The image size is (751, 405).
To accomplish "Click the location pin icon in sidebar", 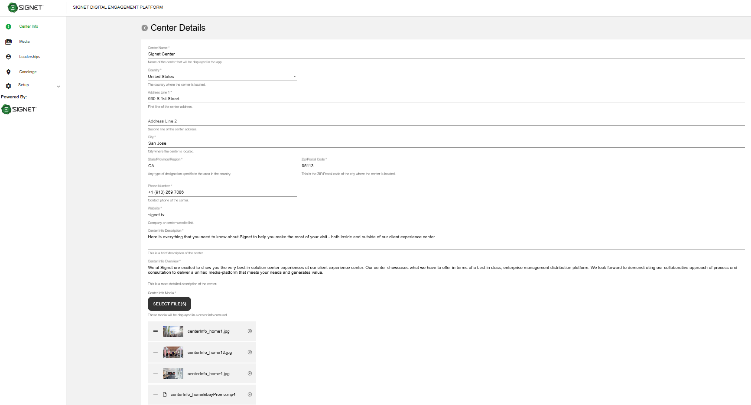I will pyautogui.click(x=8, y=72).
